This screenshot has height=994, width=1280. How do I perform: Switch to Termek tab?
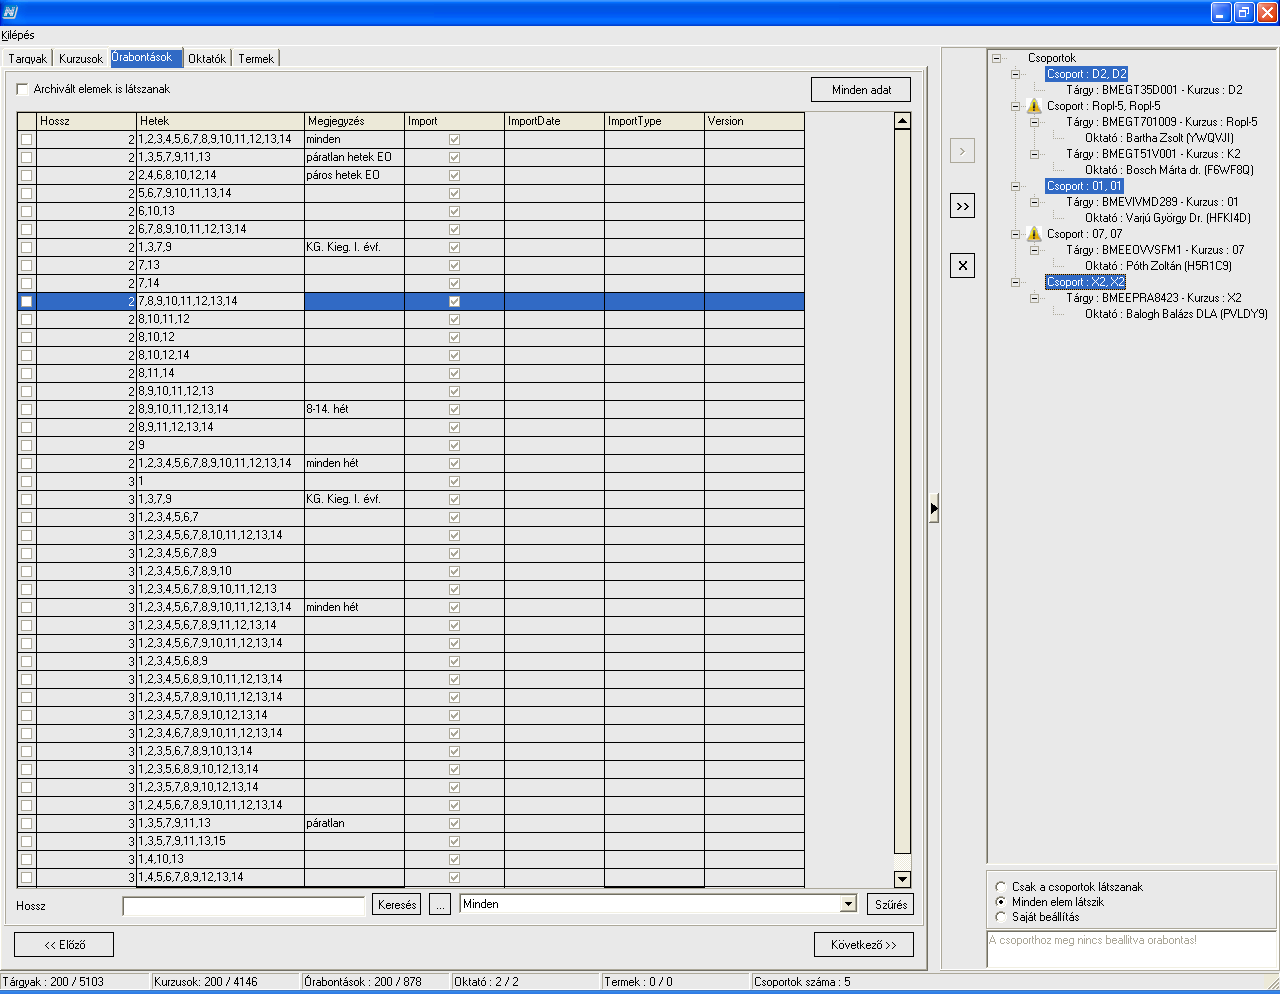256,59
